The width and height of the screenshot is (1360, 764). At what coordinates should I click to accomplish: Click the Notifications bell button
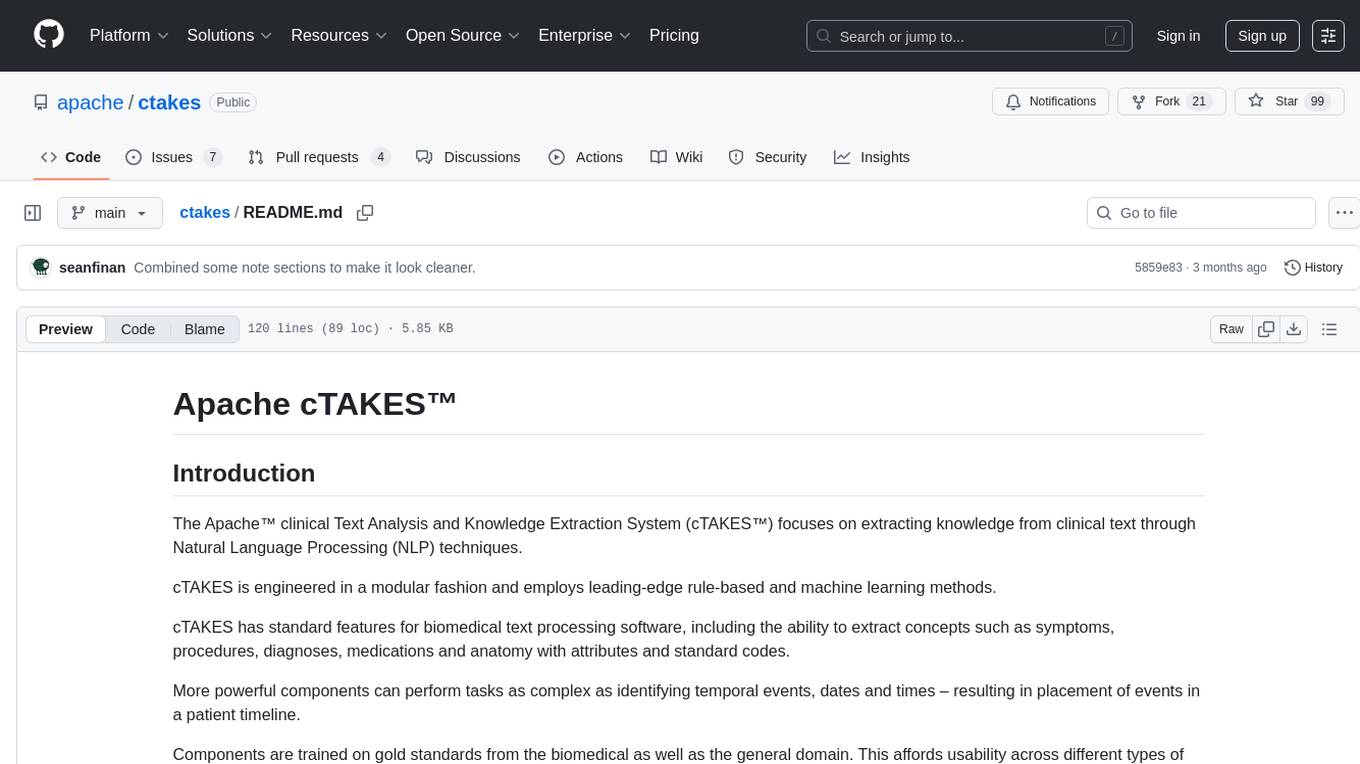pos(1051,101)
